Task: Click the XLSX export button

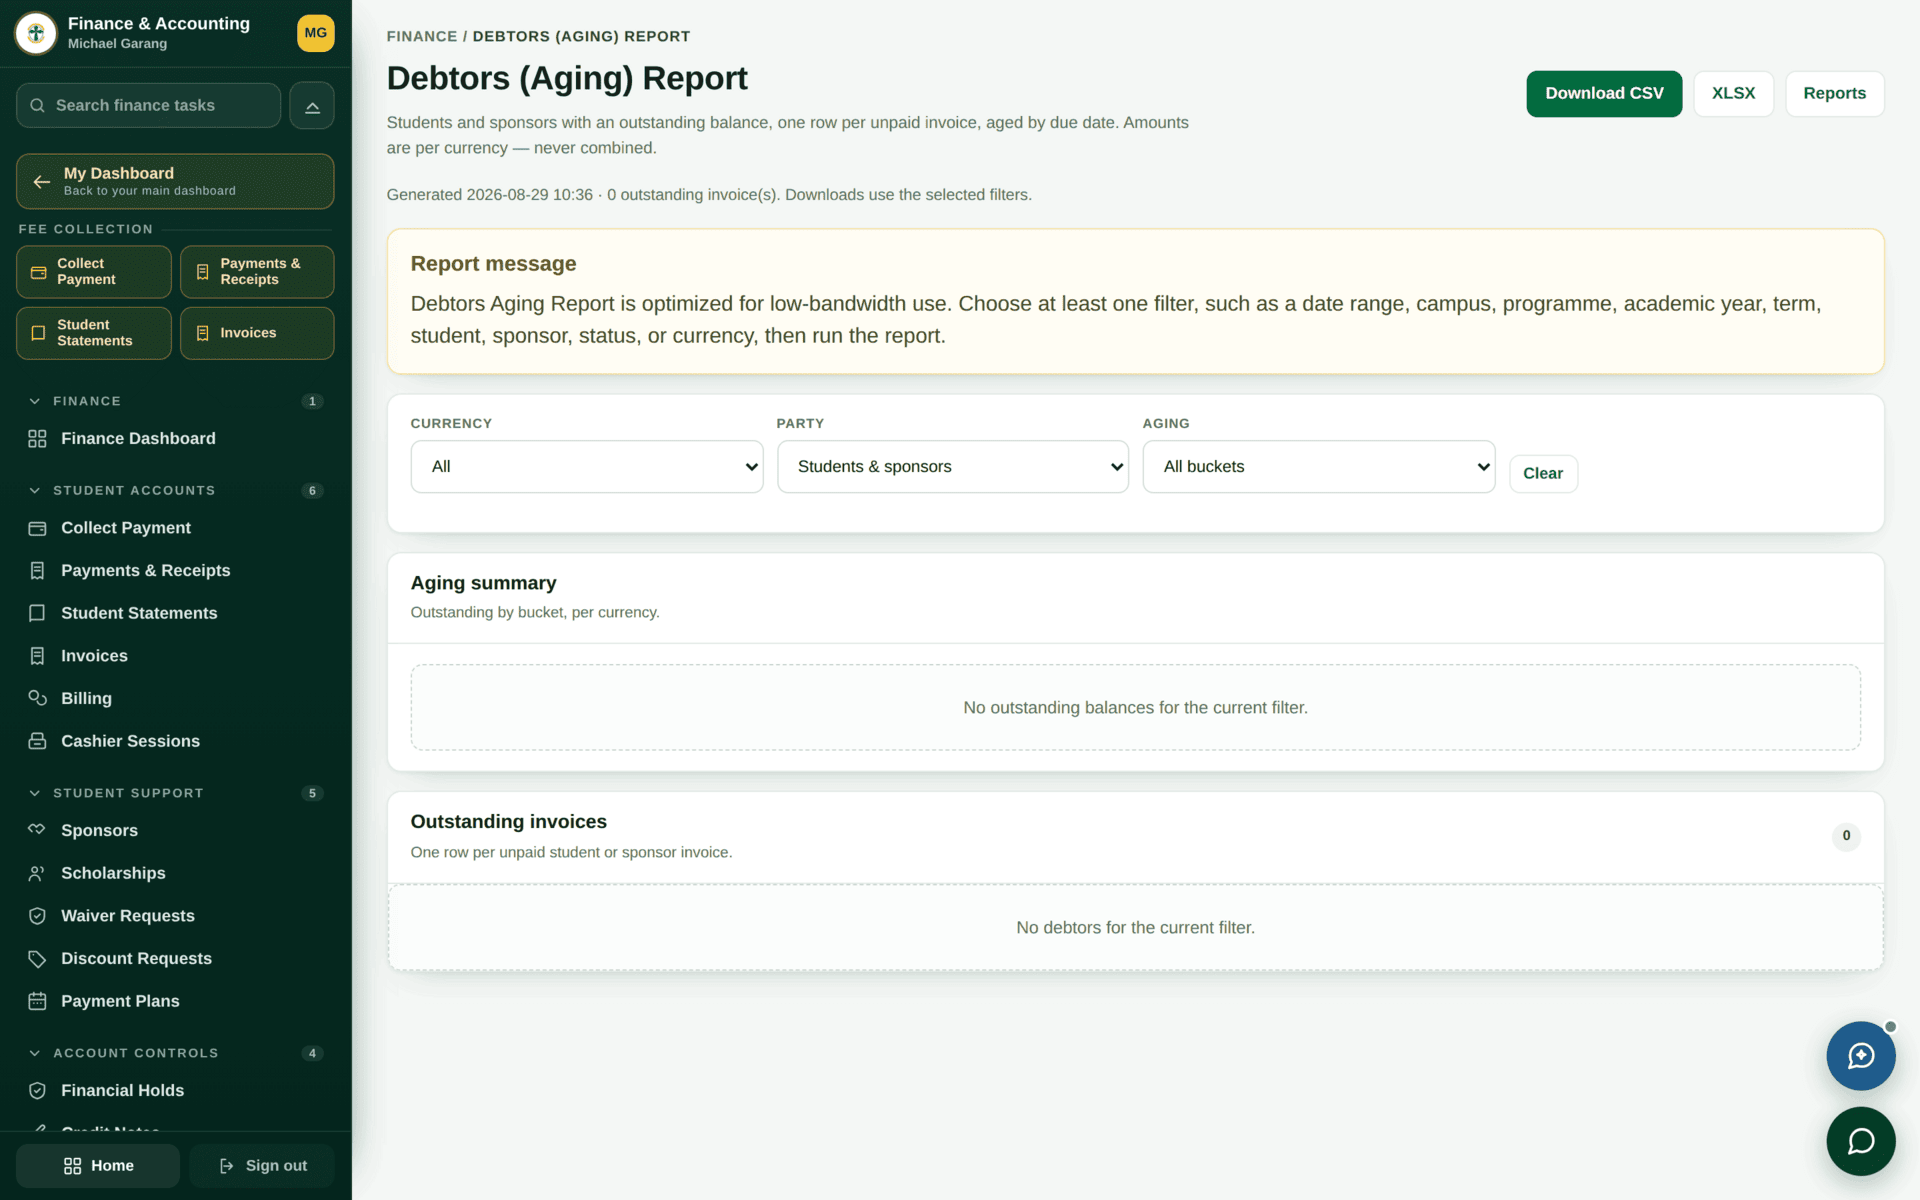Action: 1733,94
